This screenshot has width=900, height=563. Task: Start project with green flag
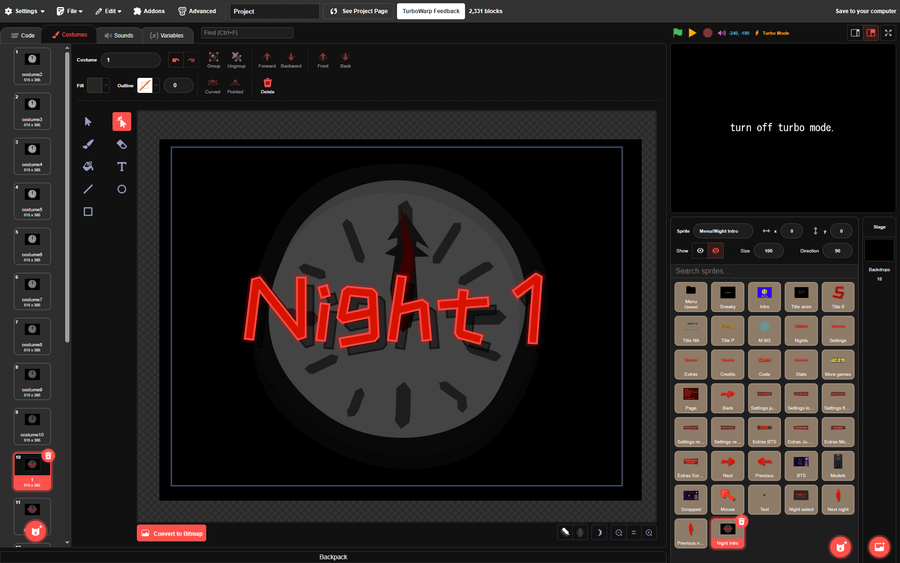click(678, 33)
